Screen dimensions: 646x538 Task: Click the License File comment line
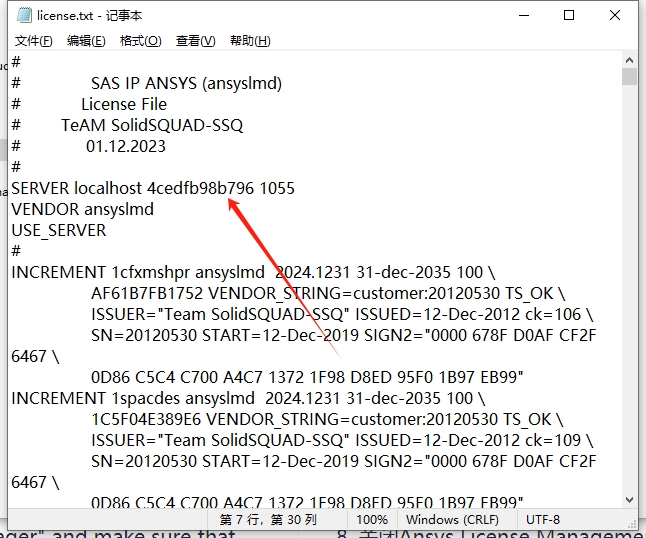tap(124, 104)
